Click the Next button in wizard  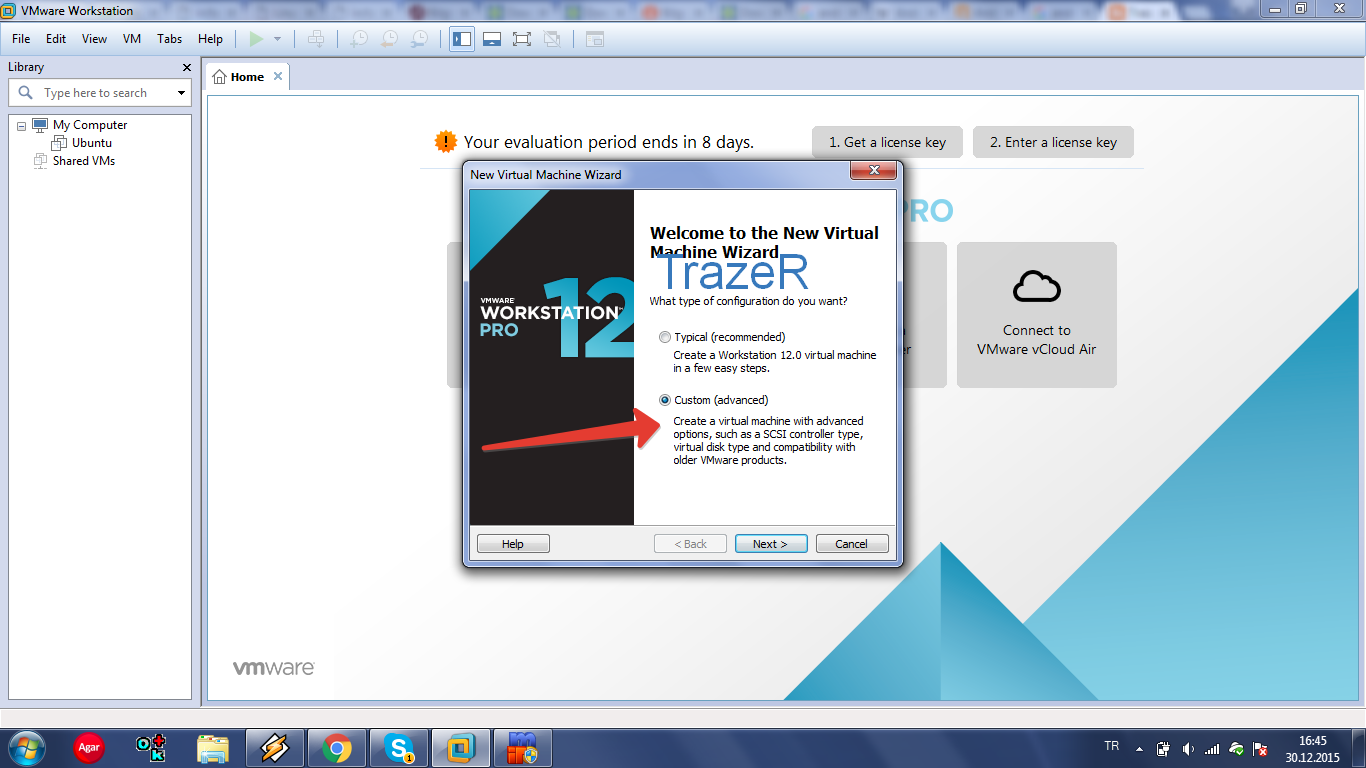click(x=770, y=544)
